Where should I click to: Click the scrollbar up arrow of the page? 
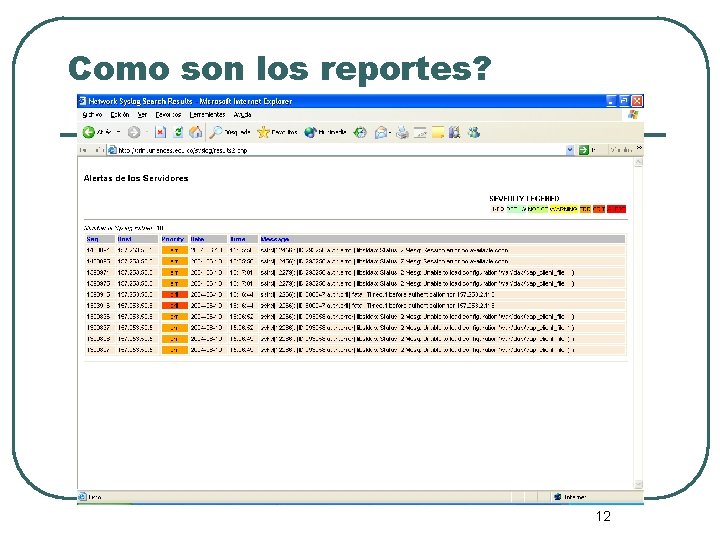(638, 162)
